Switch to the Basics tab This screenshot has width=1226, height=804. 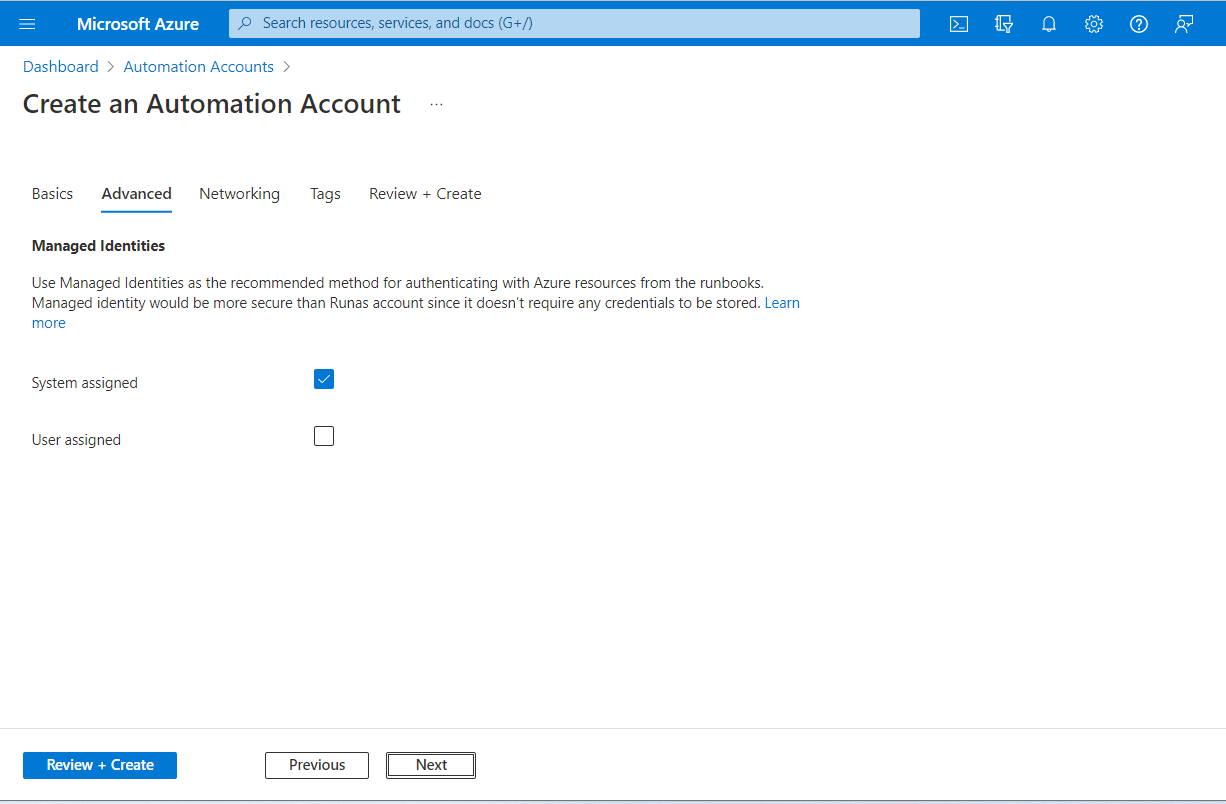(x=52, y=193)
